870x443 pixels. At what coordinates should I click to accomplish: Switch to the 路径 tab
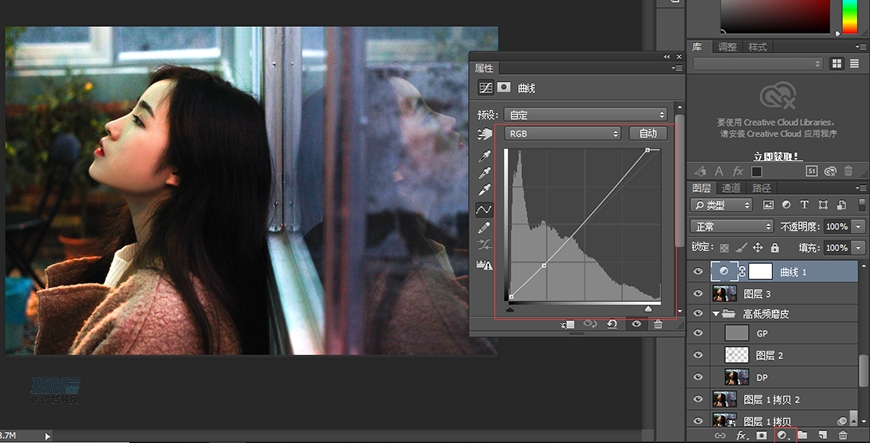[x=761, y=188]
